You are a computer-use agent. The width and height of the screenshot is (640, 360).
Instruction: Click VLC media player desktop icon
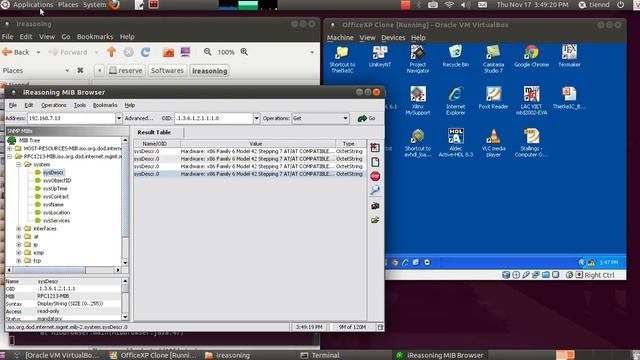pyautogui.click(x=493, y=143)
